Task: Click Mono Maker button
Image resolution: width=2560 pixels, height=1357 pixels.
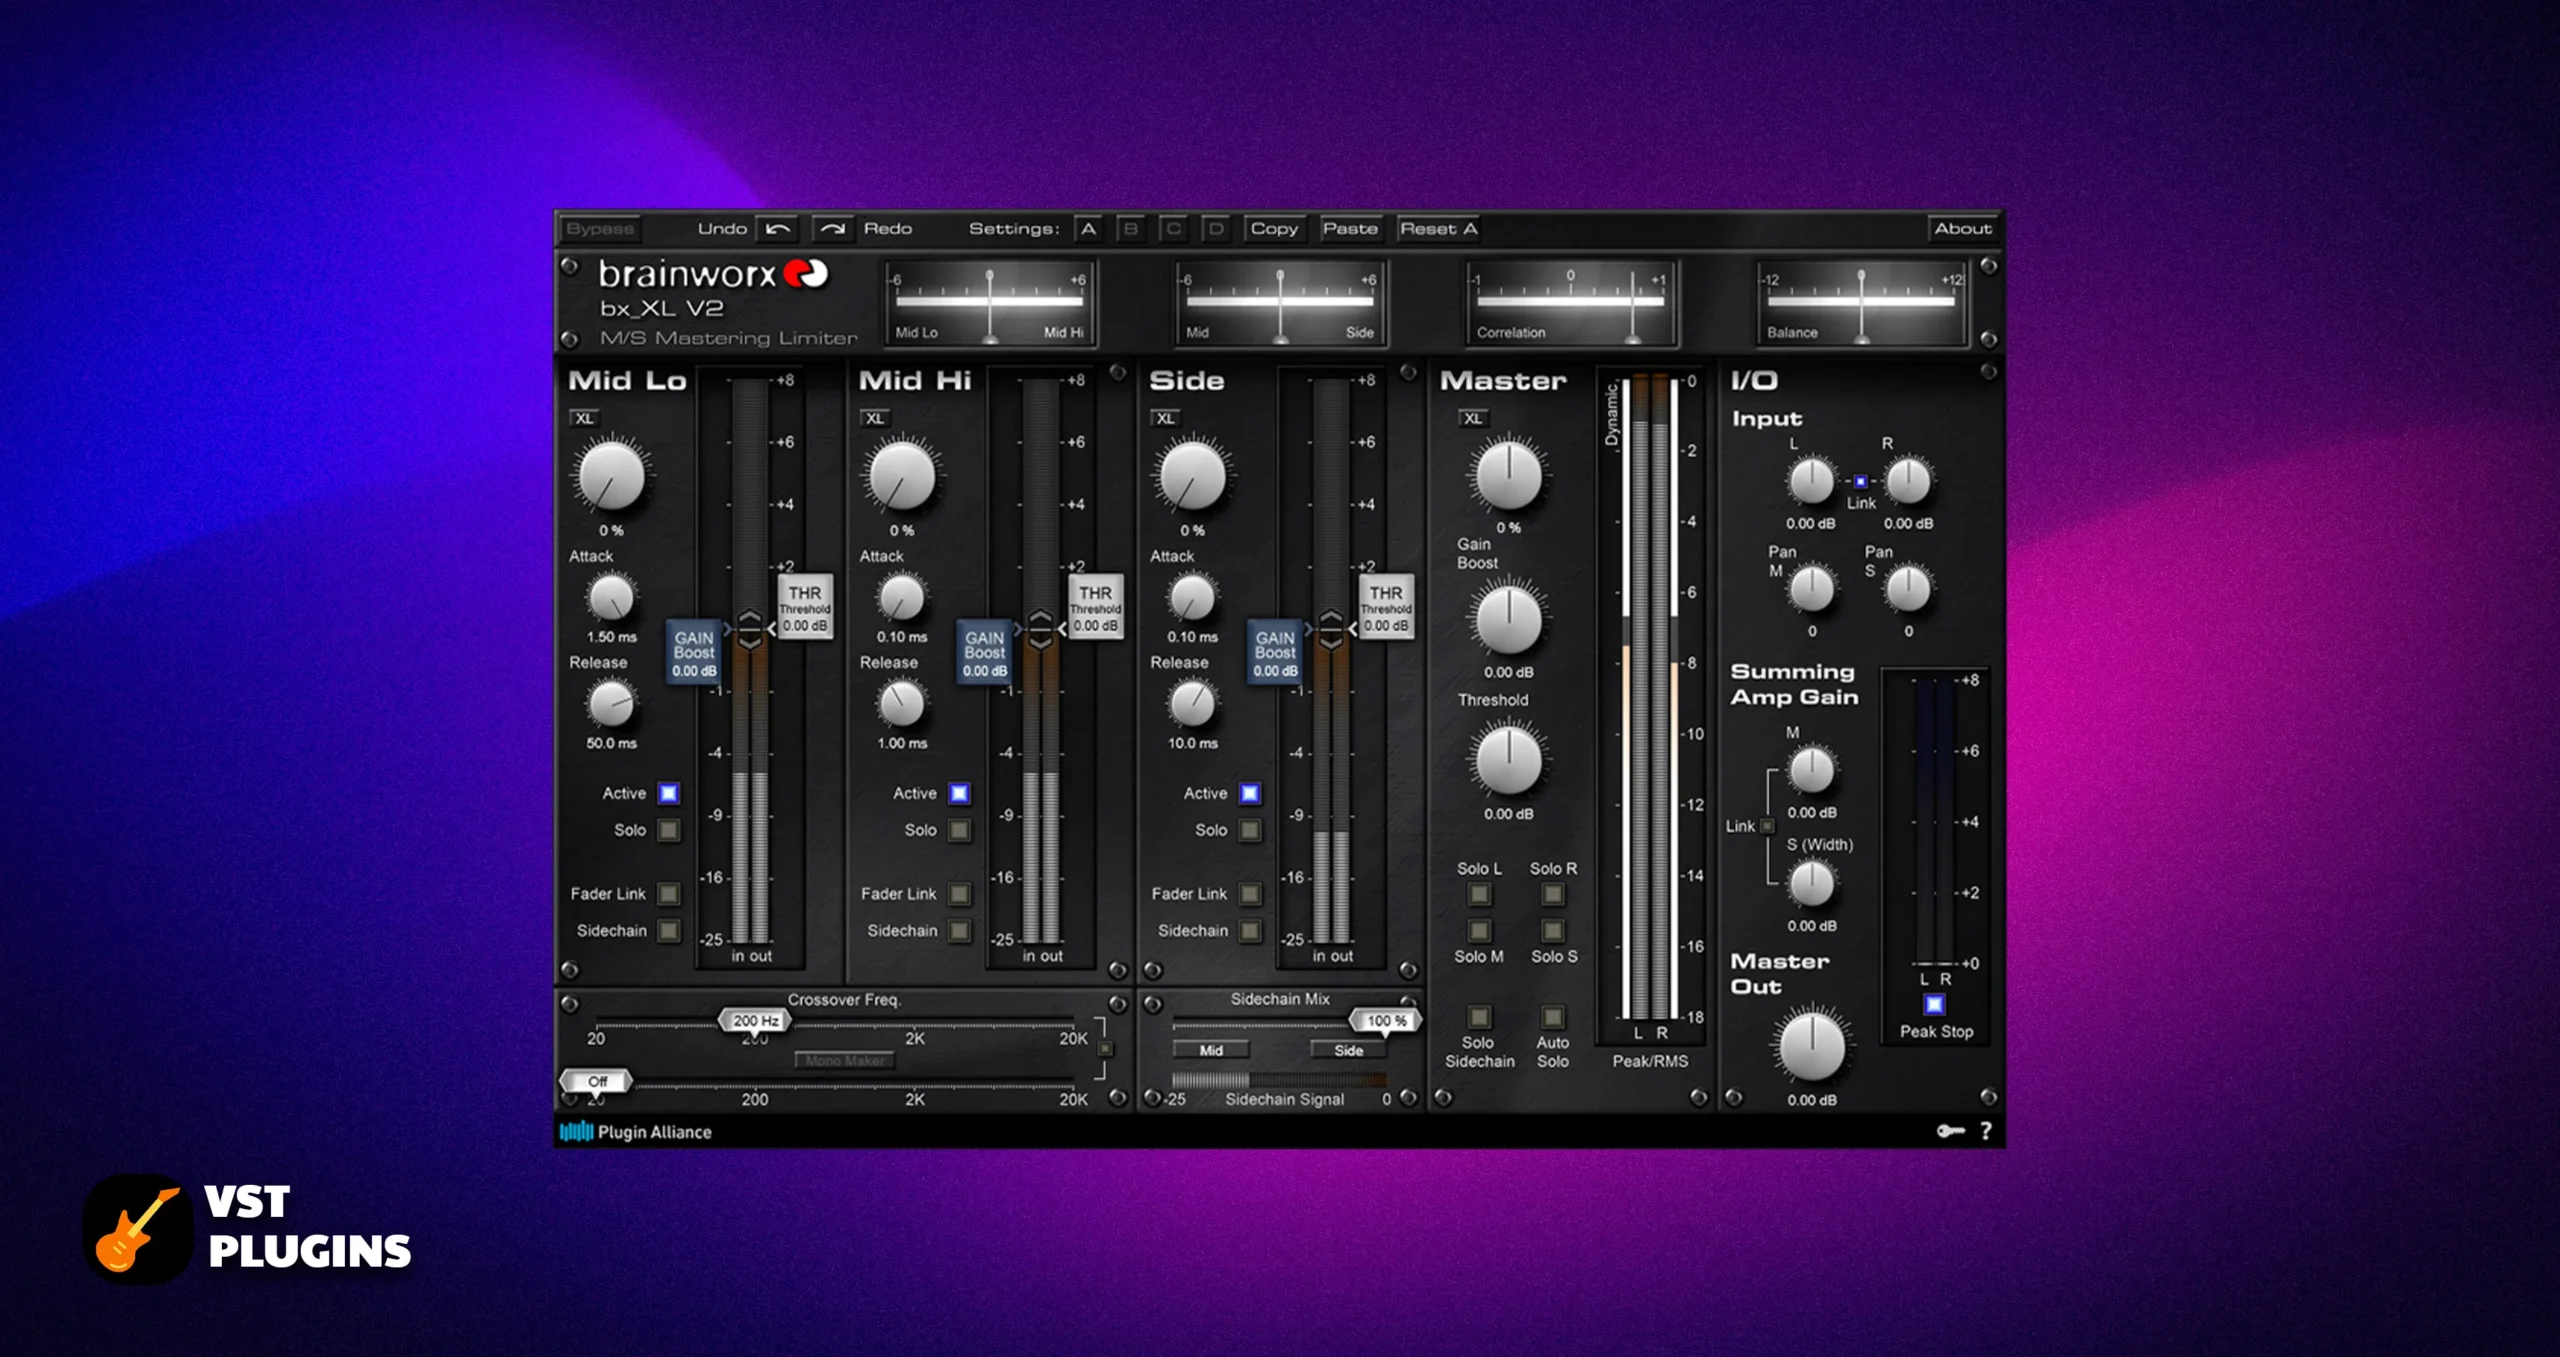Action: [x=845, y=1060]
